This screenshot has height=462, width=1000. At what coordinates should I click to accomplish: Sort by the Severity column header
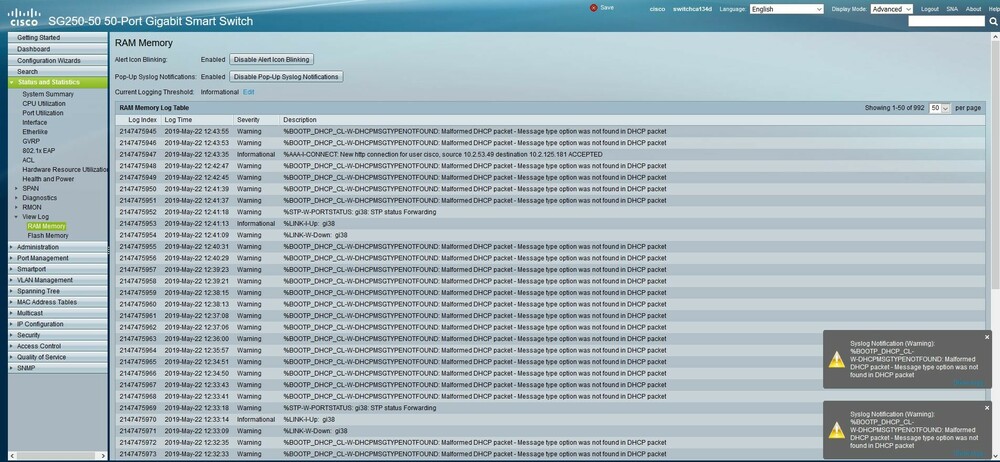(249, 120)
